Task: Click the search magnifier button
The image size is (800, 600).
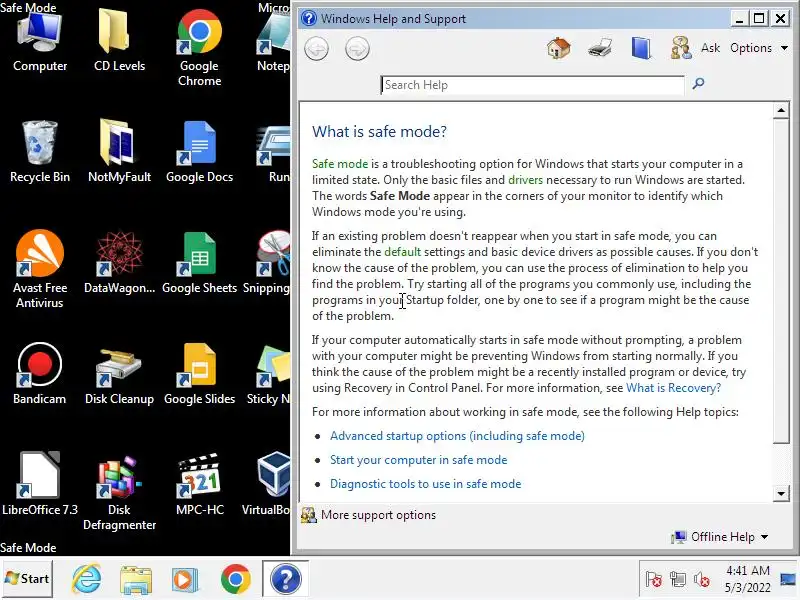Action: pyautogui.click(x=698, y=83)
